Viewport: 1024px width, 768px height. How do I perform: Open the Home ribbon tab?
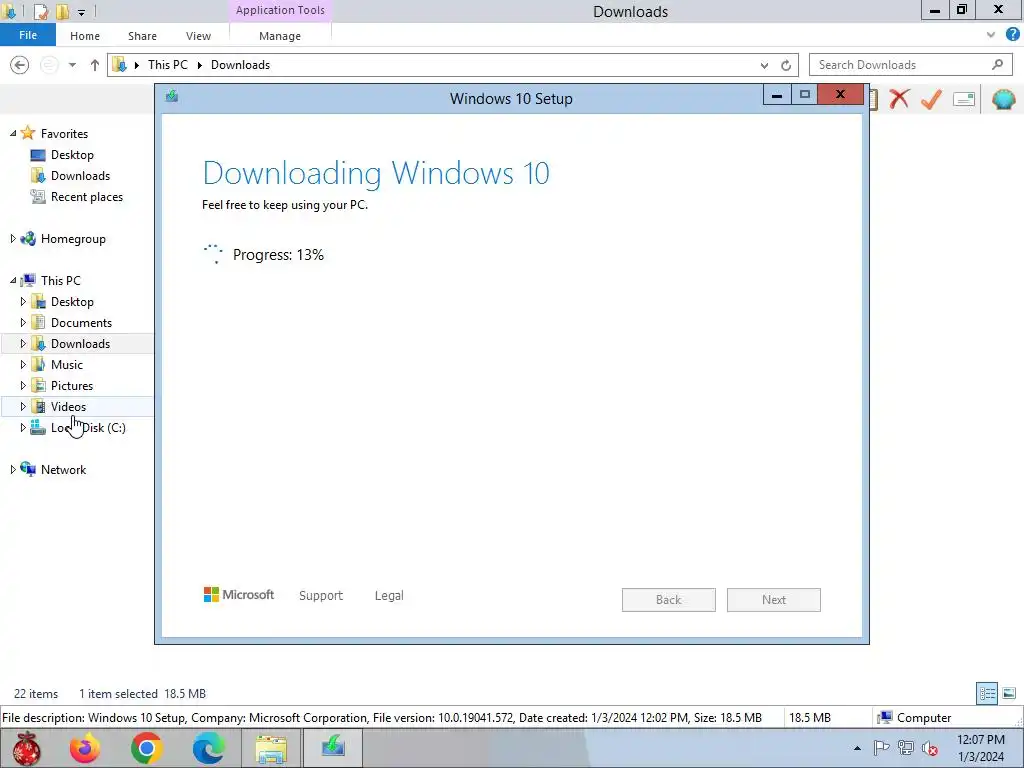point(85,36)
